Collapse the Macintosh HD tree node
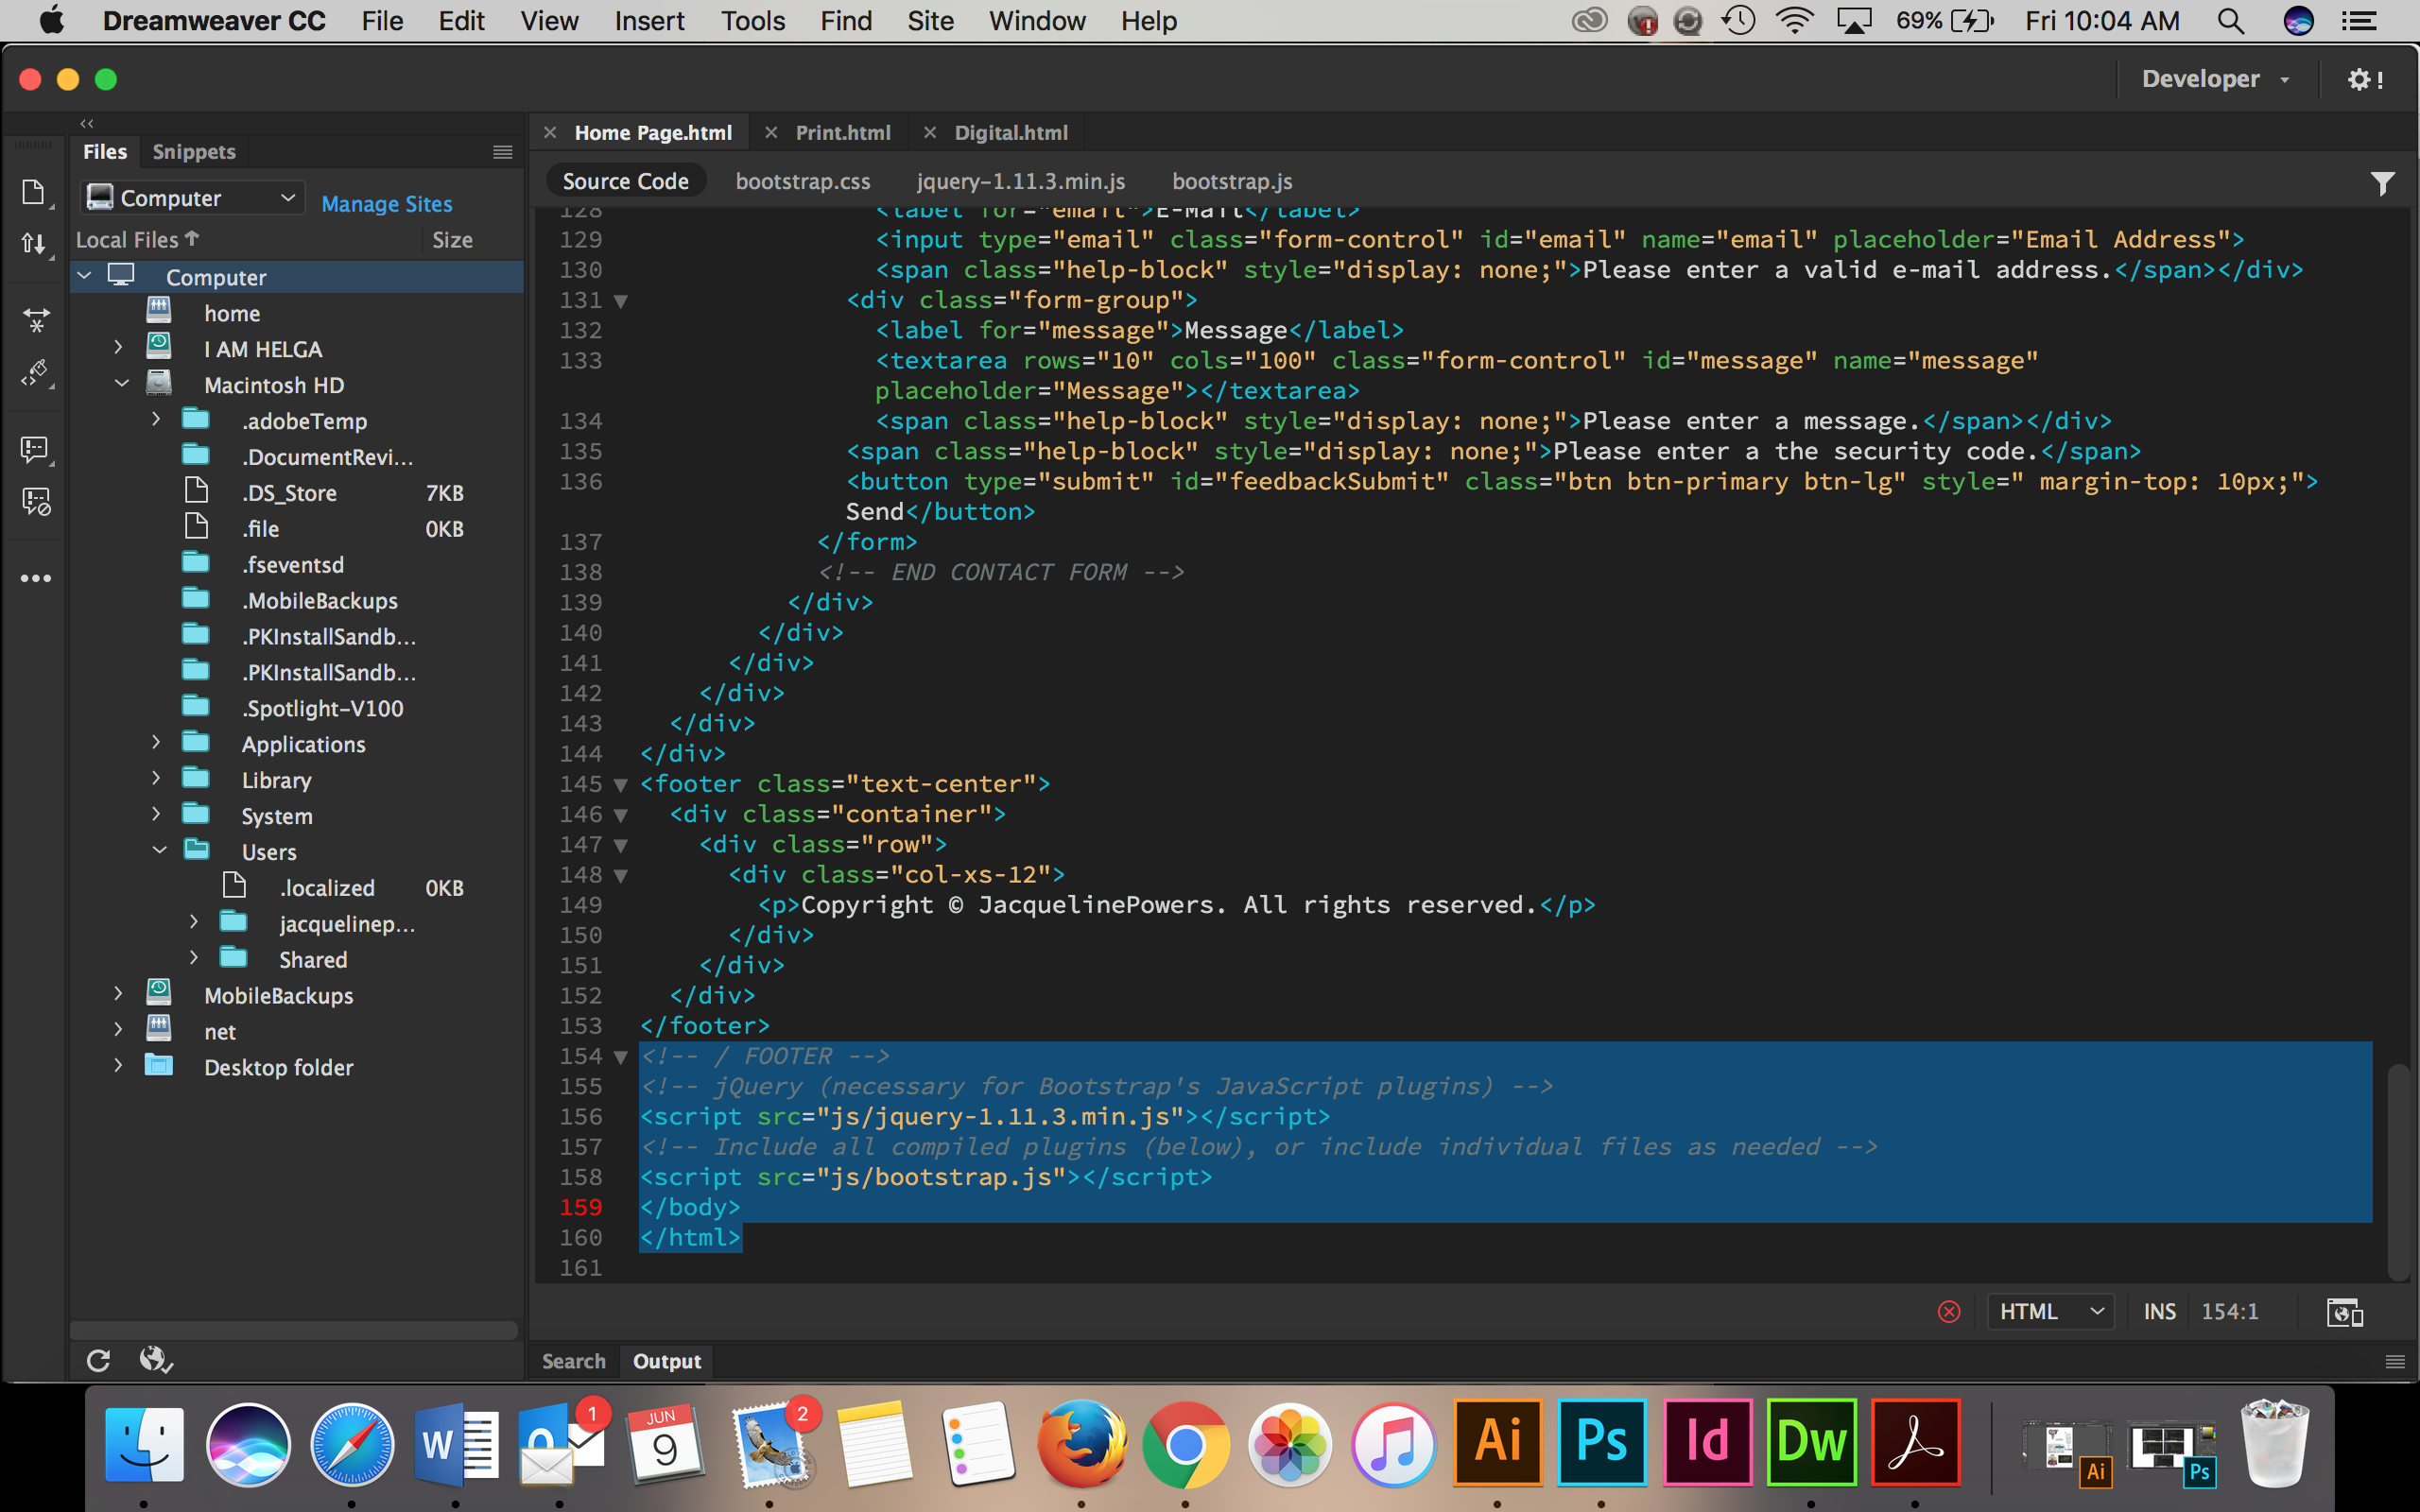Viewport: 2420px width, 1512px height. coord(122,384)
